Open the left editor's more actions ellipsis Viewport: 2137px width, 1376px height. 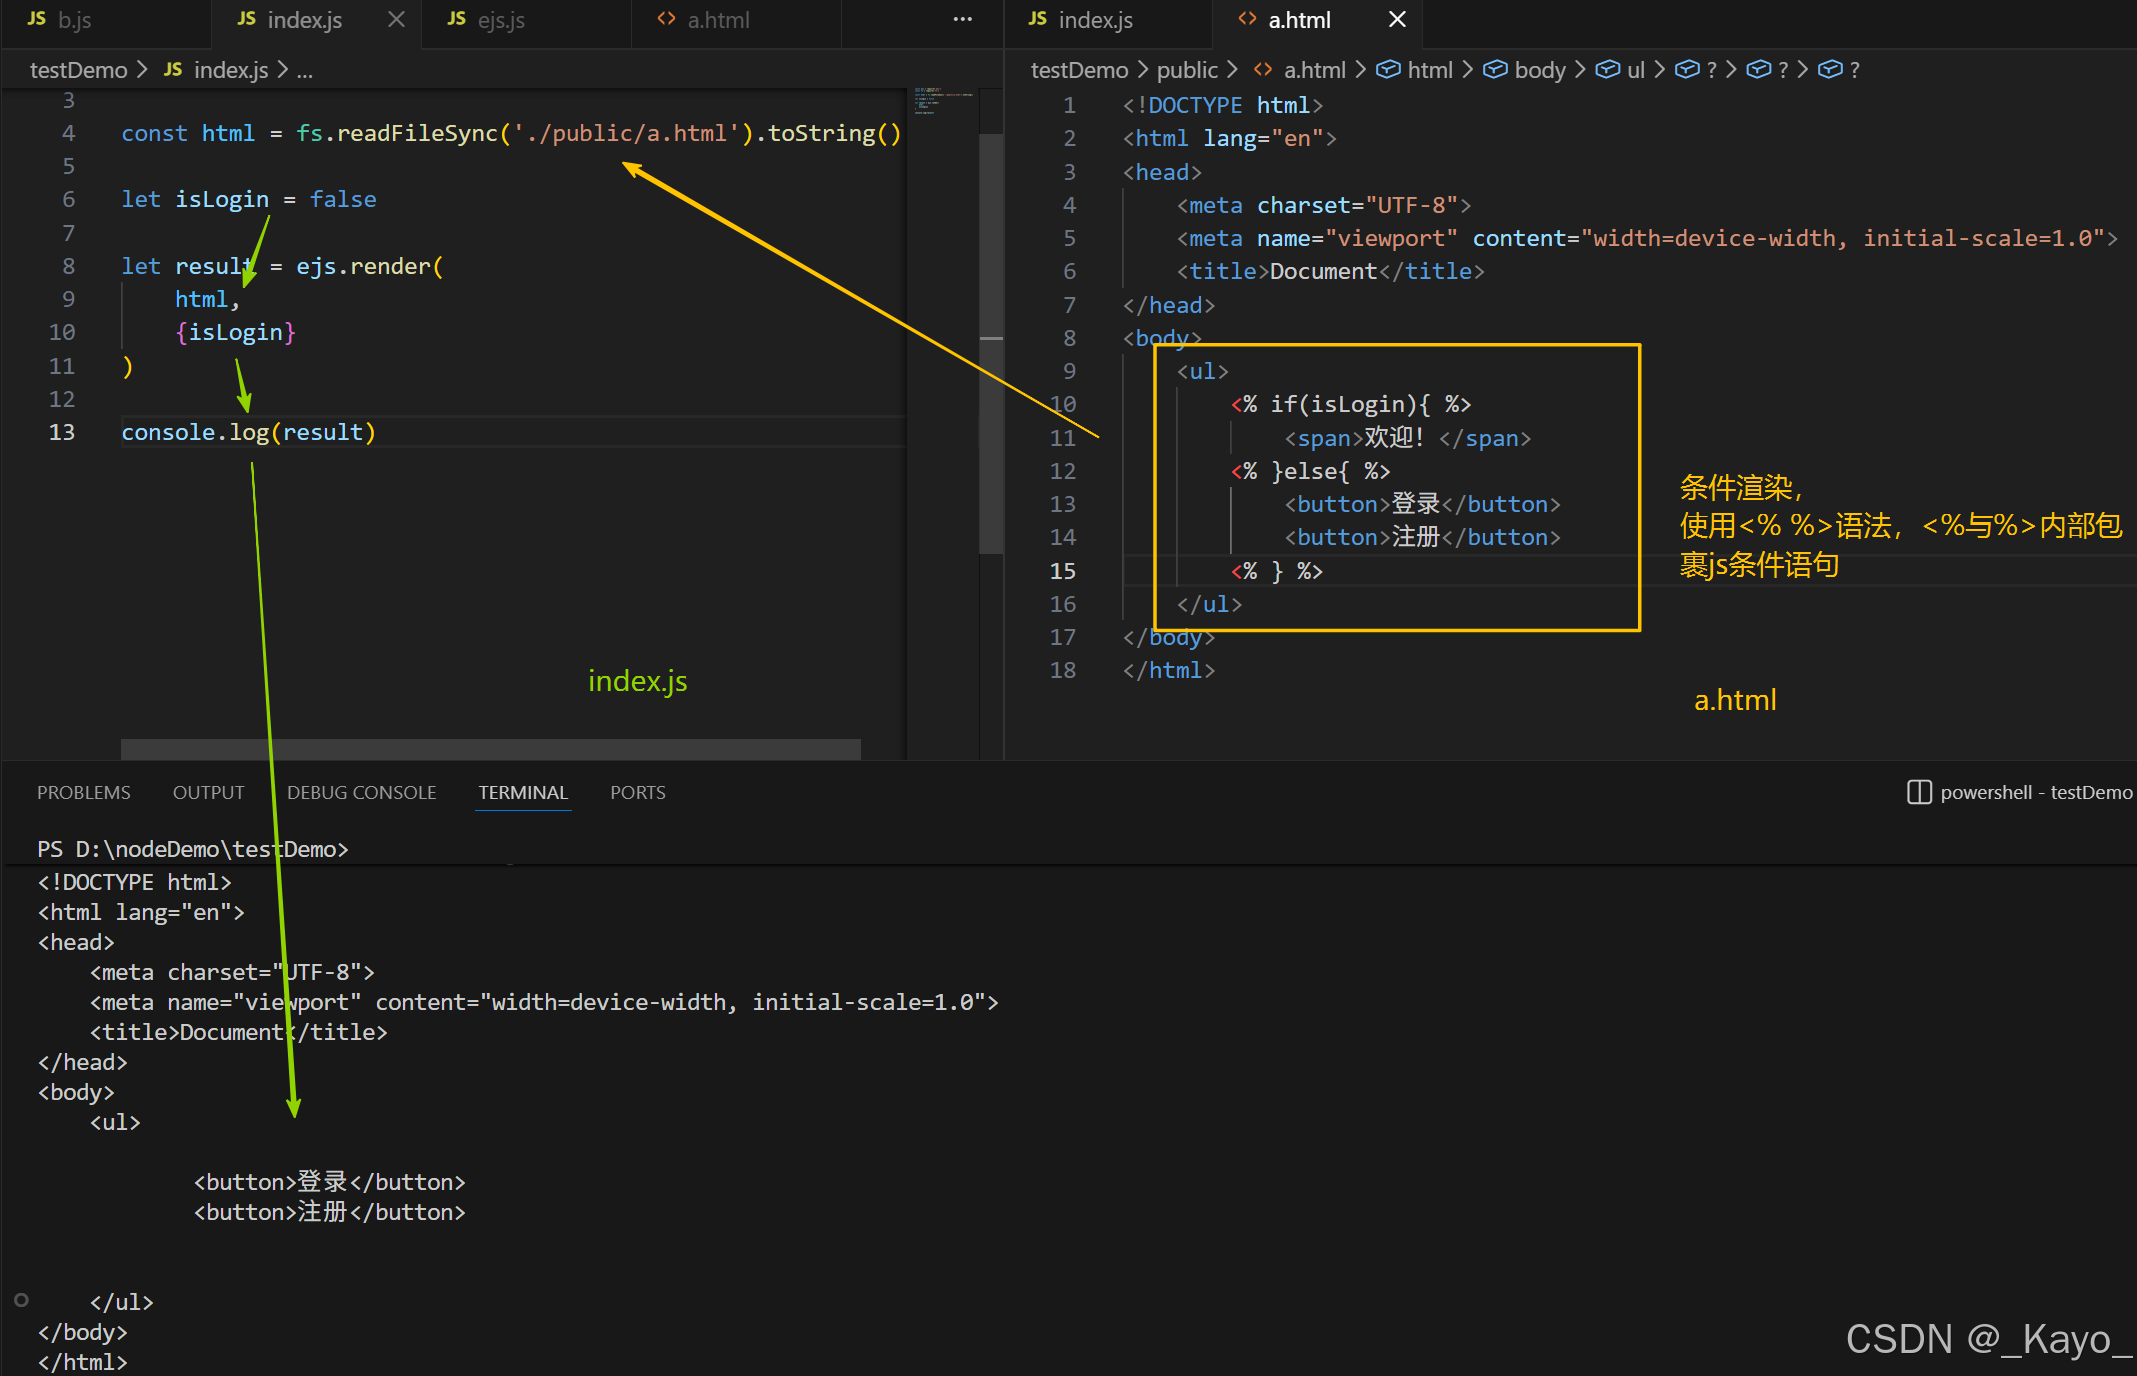(962, 19)
